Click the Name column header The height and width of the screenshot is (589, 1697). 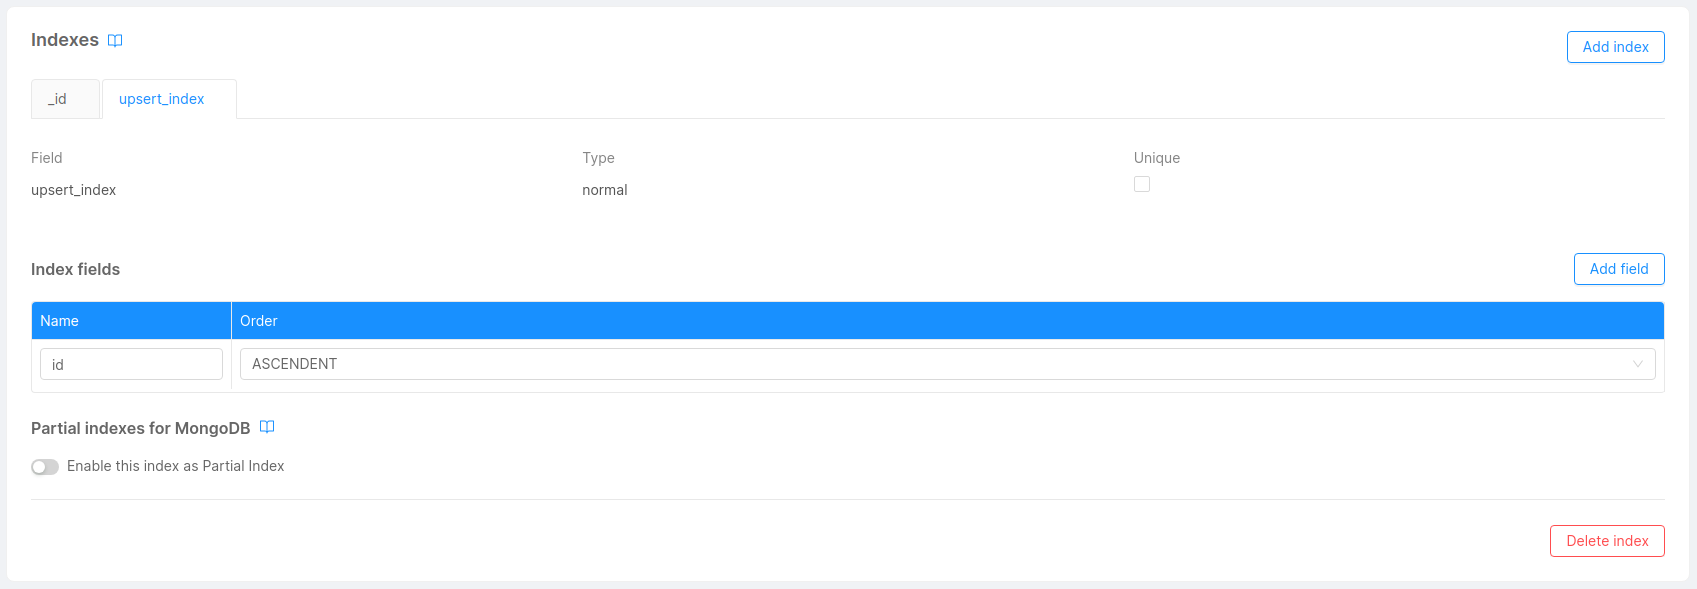click(x=60, y=321)
